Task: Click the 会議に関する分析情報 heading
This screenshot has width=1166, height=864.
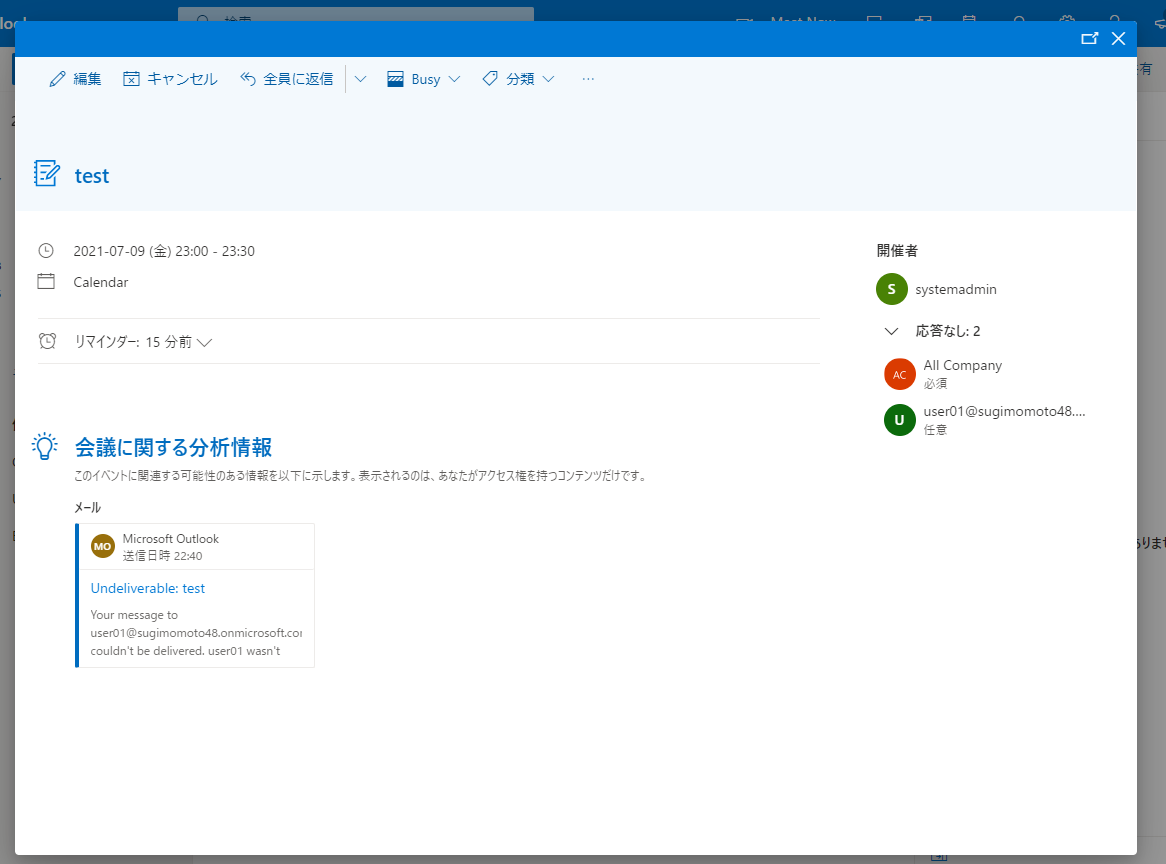Action: point(173,448)
